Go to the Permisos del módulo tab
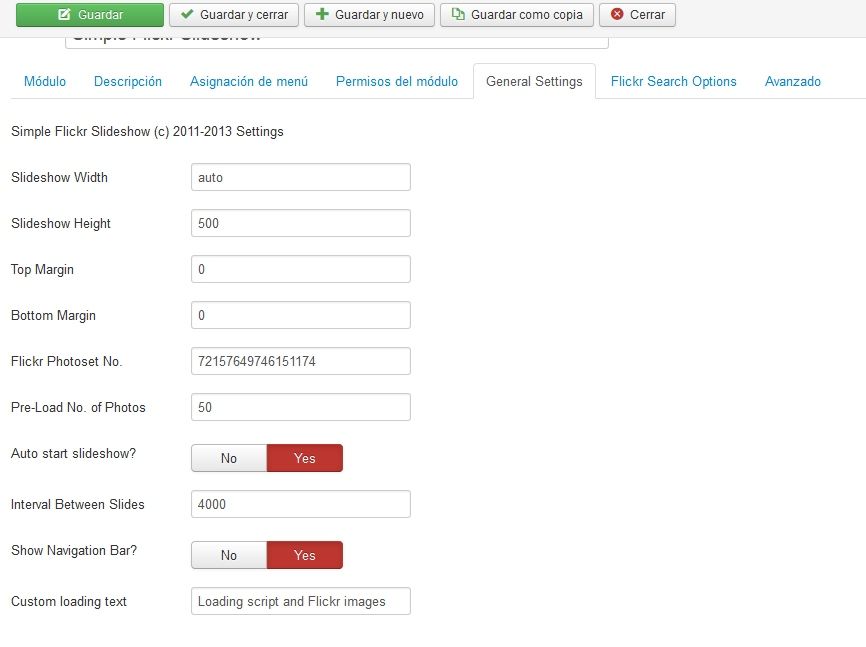 tap(397, 82)
